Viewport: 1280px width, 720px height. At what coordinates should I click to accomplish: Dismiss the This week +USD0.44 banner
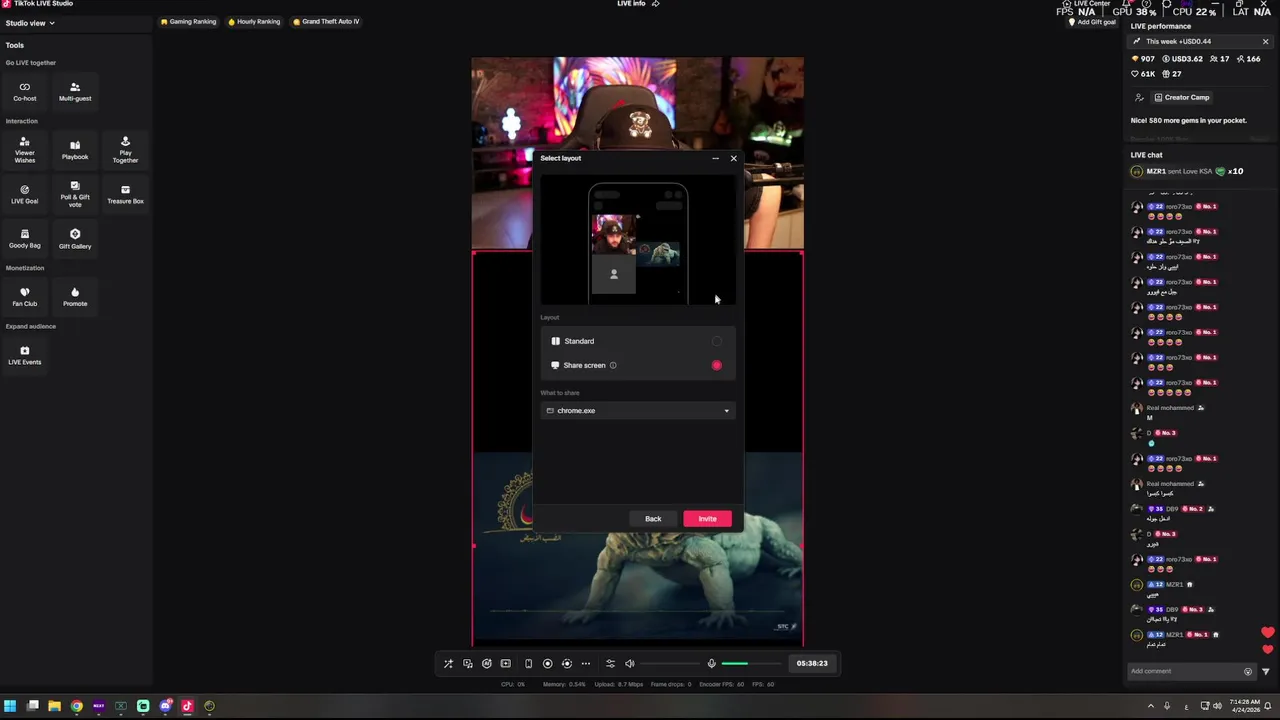1265,42
